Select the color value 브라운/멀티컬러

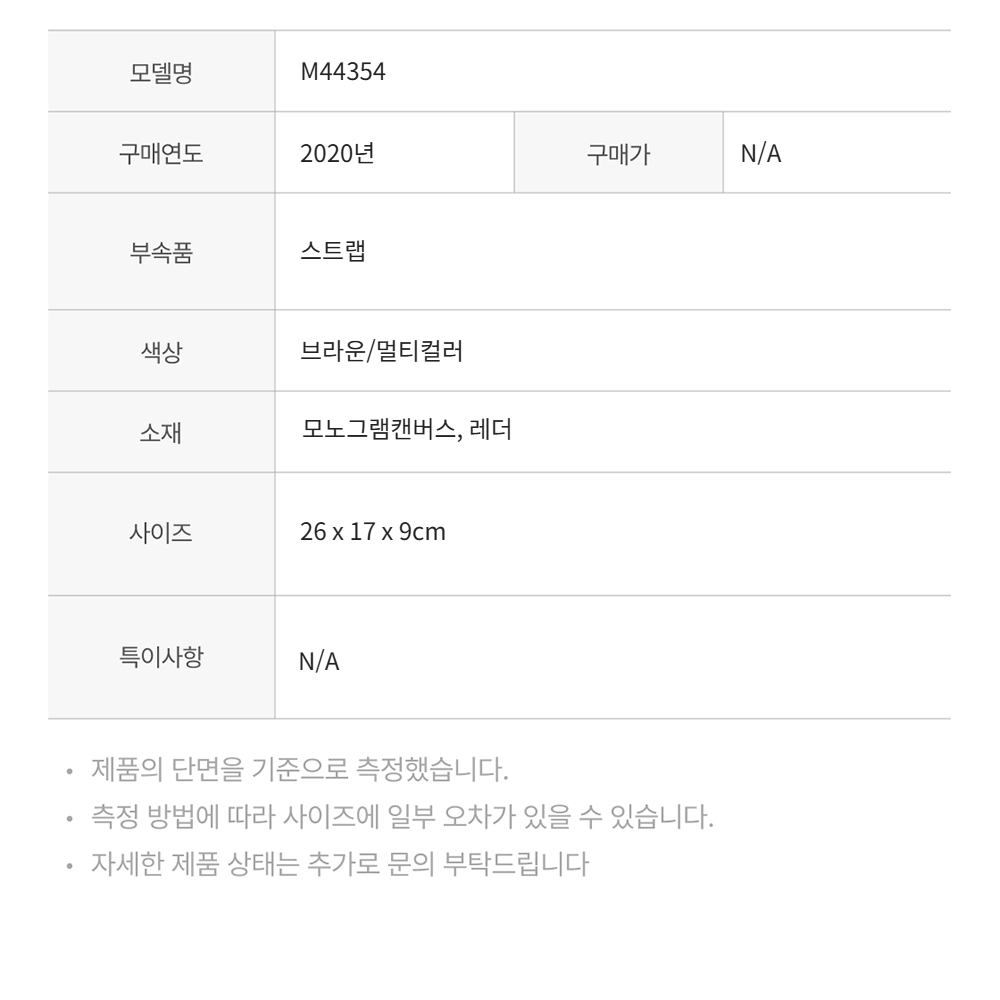(x=381, y=351)
